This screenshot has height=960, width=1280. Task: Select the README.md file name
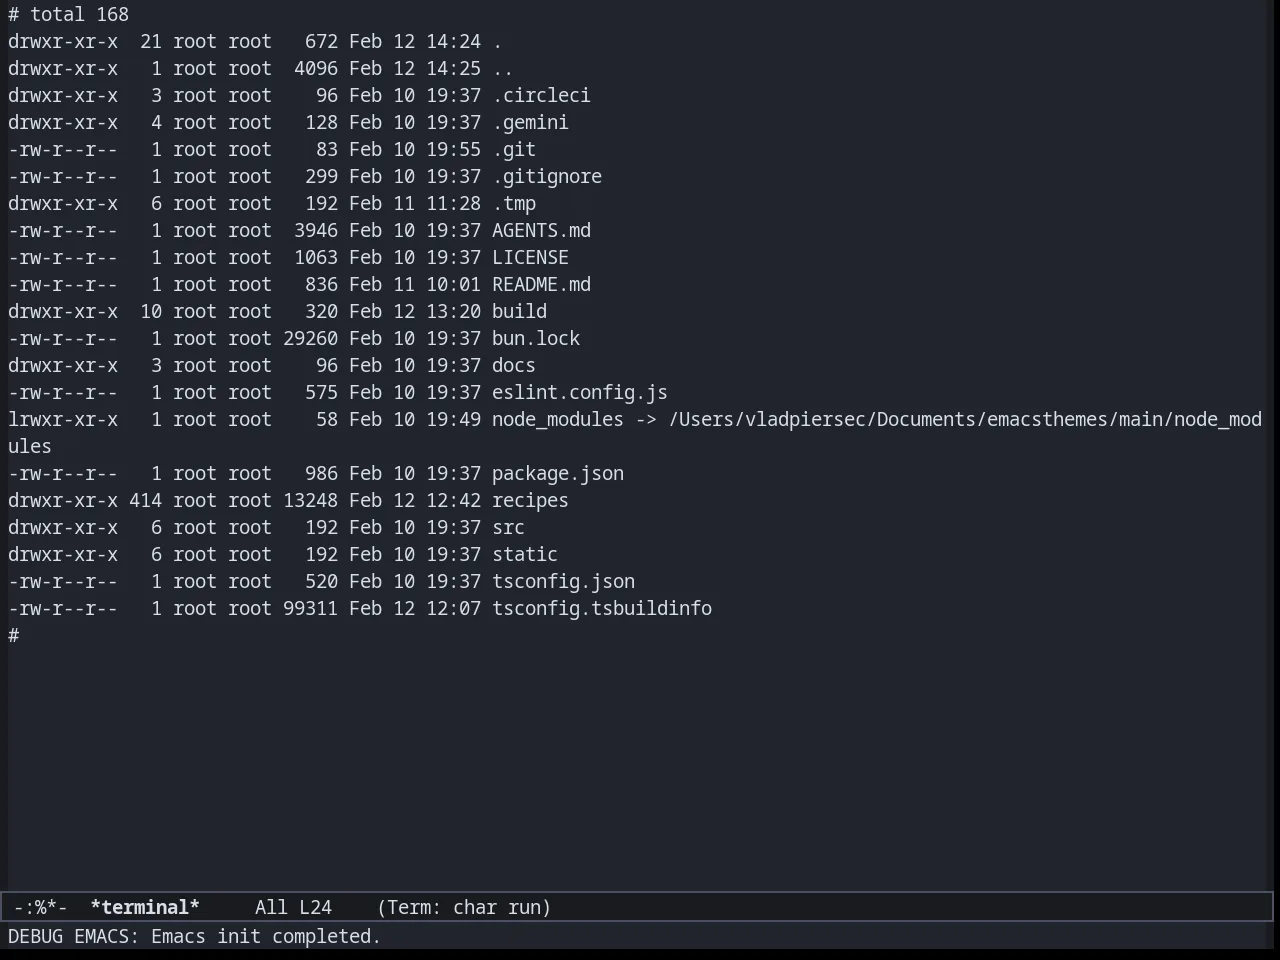click(541, 284)
